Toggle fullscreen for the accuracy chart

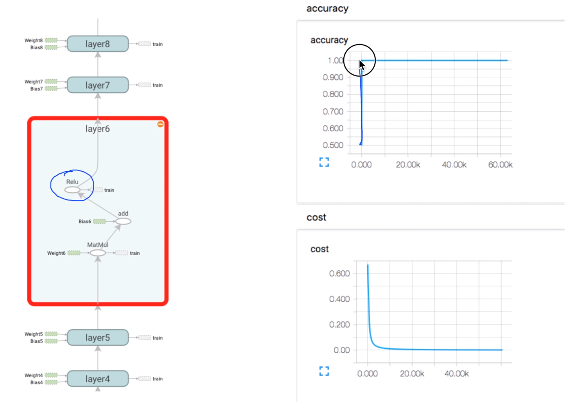[324, 162]
